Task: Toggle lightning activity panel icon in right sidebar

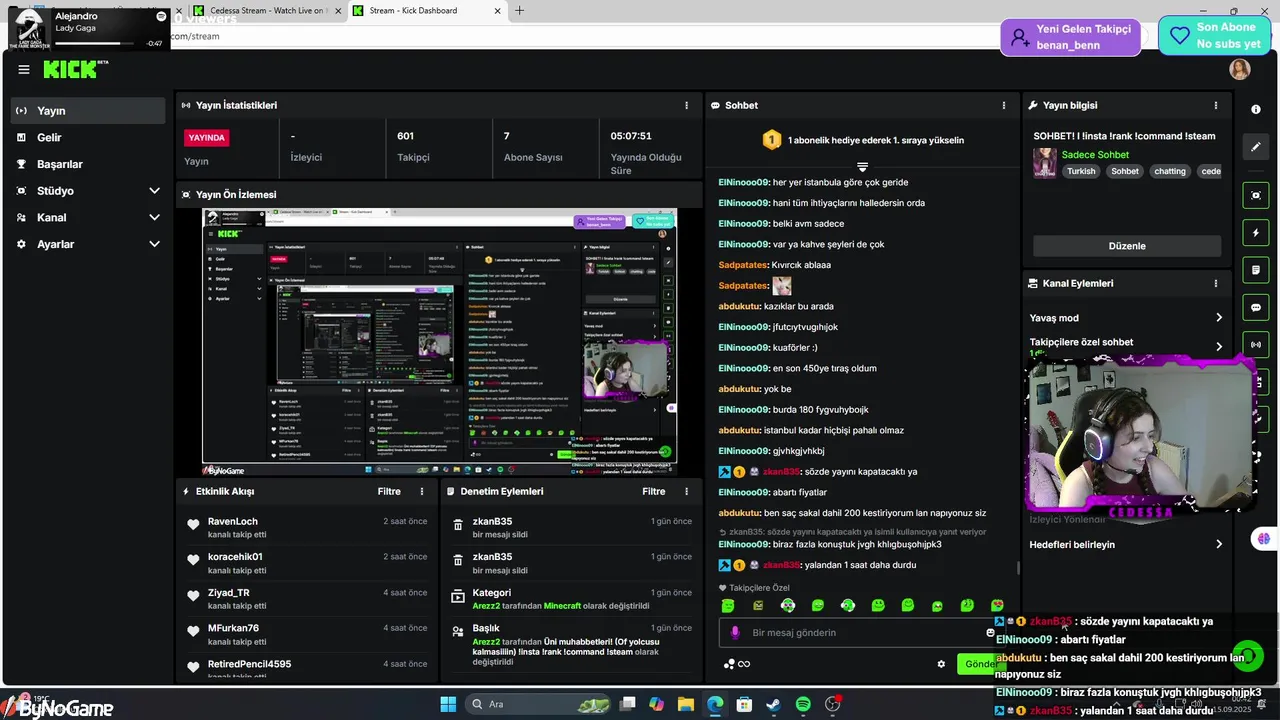Action: coord(1256,233)
